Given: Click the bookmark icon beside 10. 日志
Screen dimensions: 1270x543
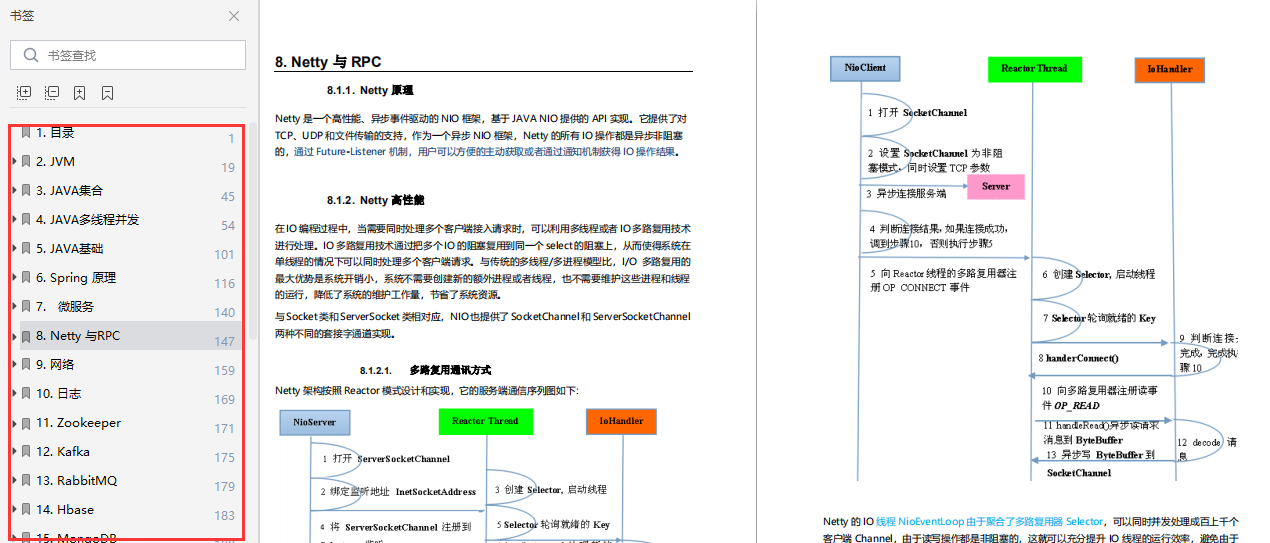Looking at the screenshot, I should pyautogui.click(x=26, y=394).
